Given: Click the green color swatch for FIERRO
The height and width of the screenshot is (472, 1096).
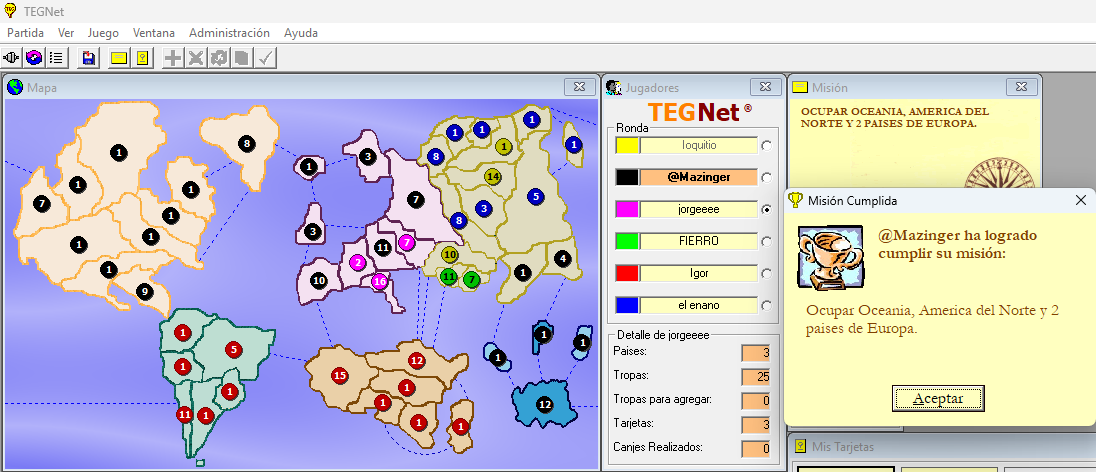Looking at the screenshot, I should click(x=627, y=241).
